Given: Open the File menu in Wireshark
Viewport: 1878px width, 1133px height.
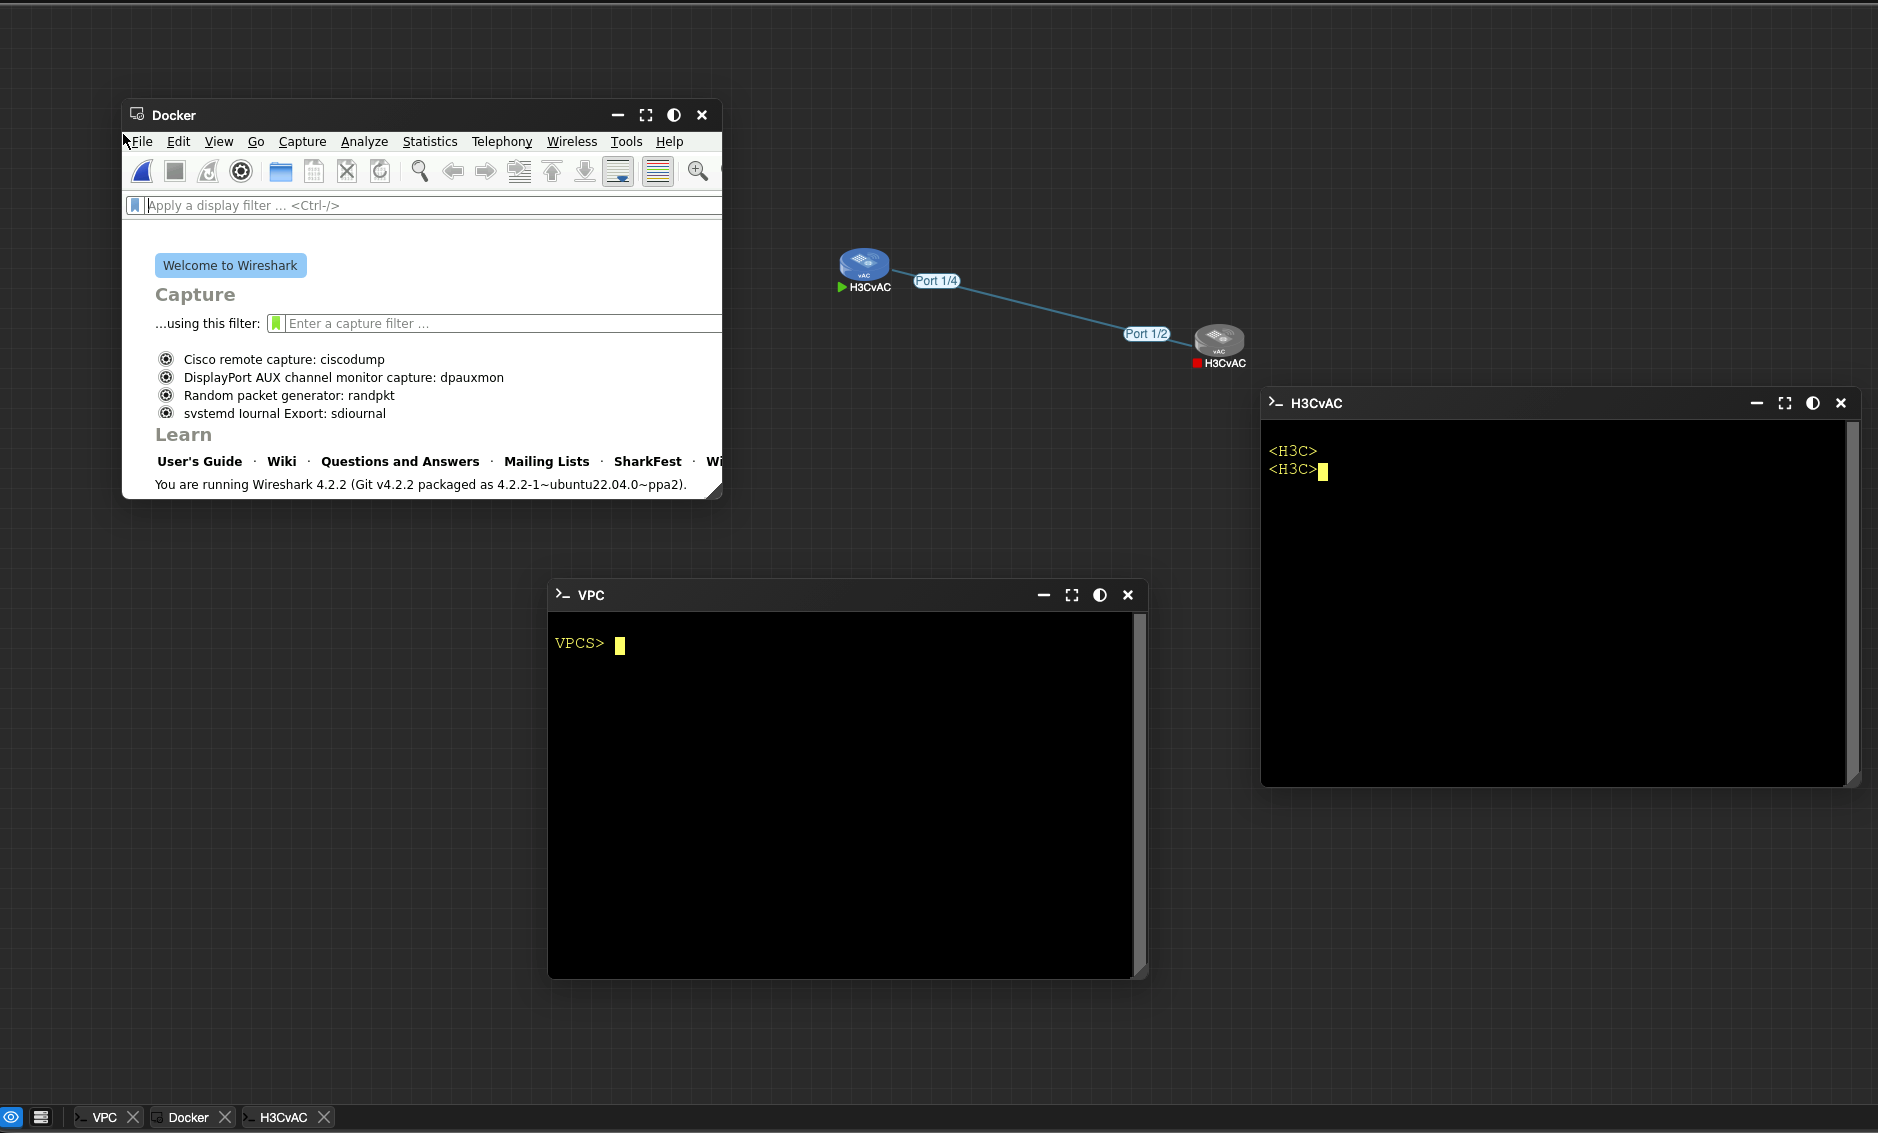Looking at the screenshot, I should (142, 141).
